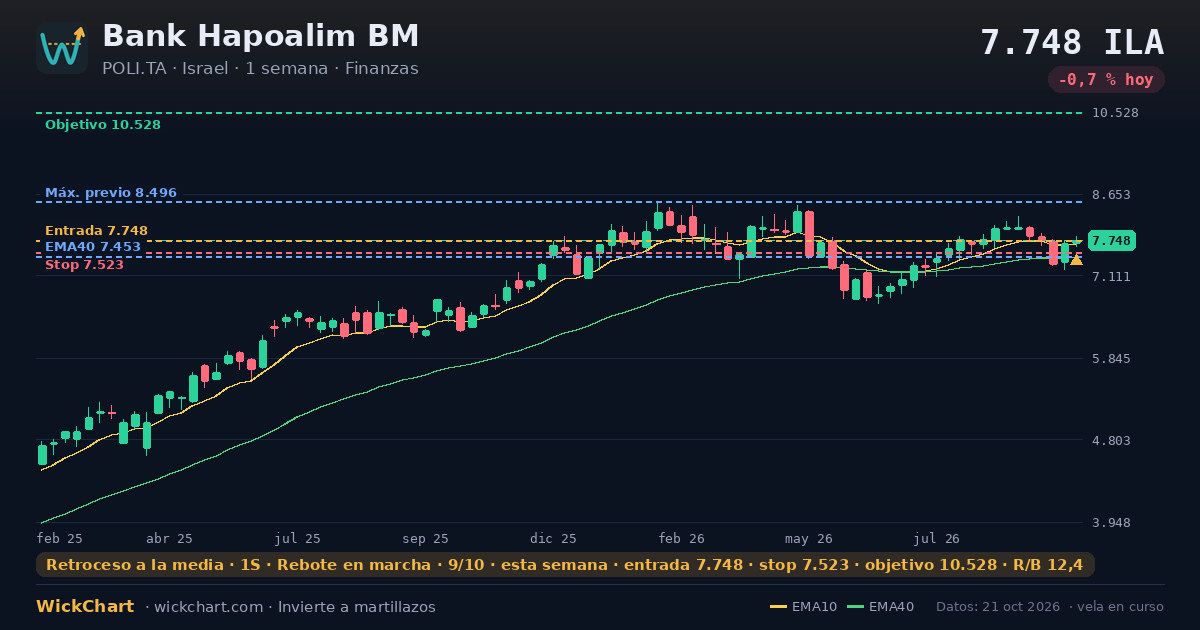Click the 7.748 ILA price header
The width and height of the screenshot is (1200, 630).
pyautogui.click(x=1072, y=43)
